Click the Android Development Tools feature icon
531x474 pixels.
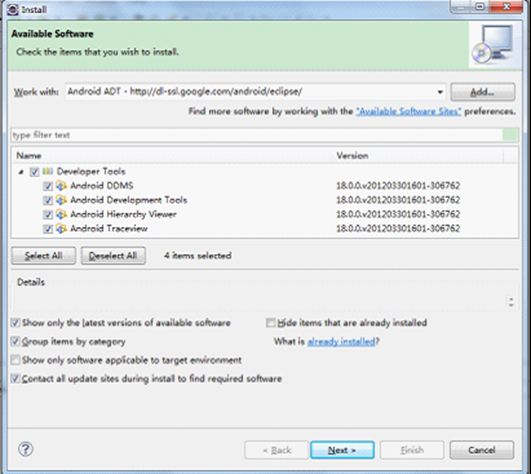tap(61, 200)
